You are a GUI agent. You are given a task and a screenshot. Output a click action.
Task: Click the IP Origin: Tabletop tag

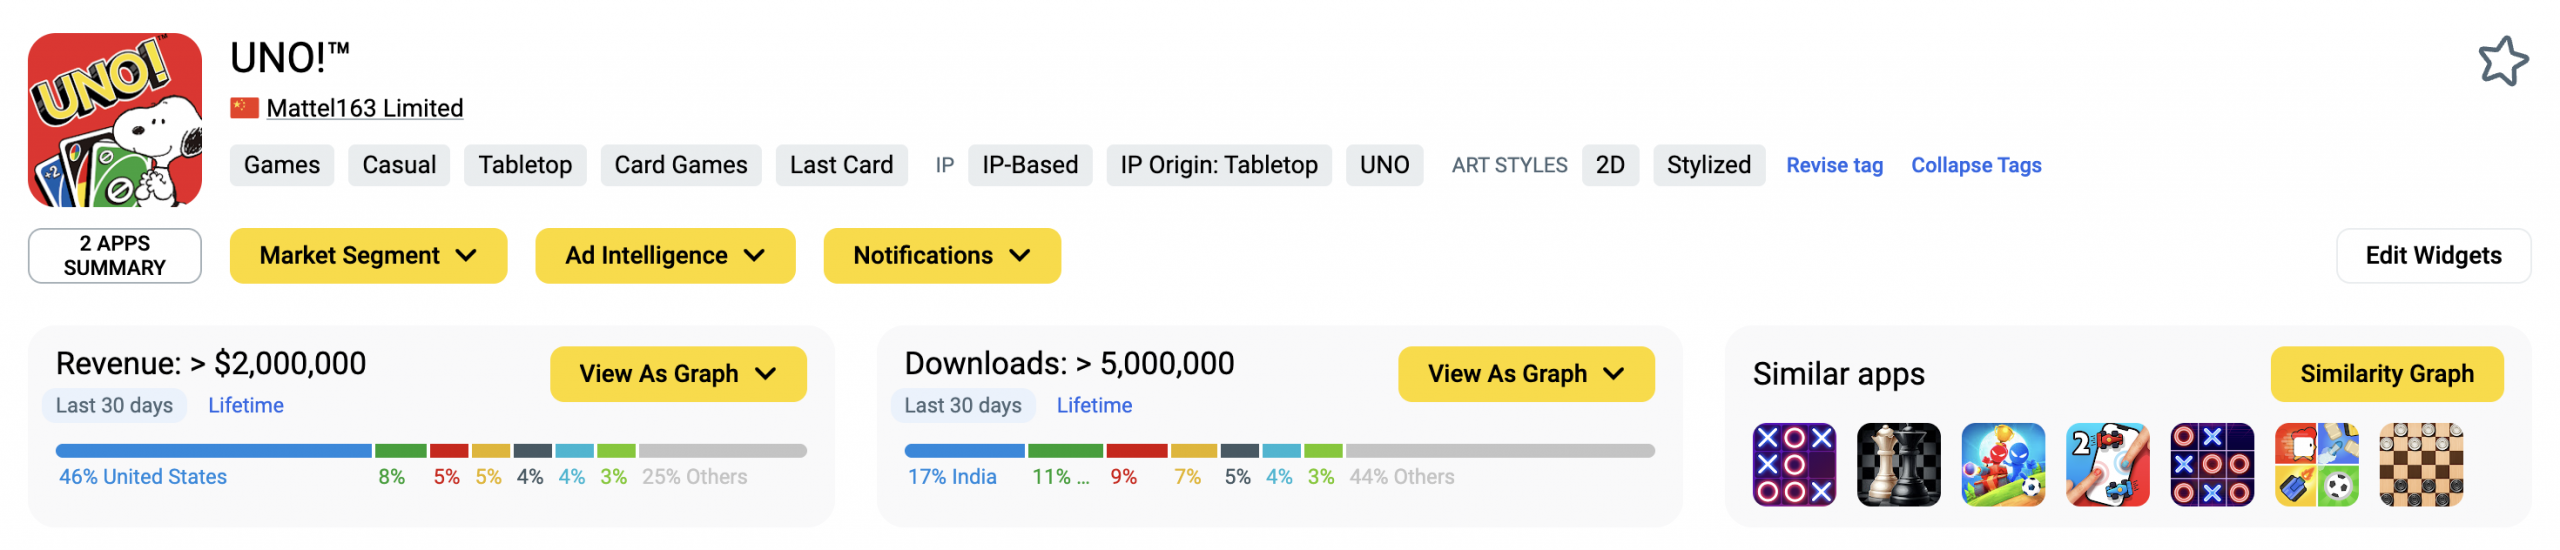pyautogui.click(x=1219, y=165)
